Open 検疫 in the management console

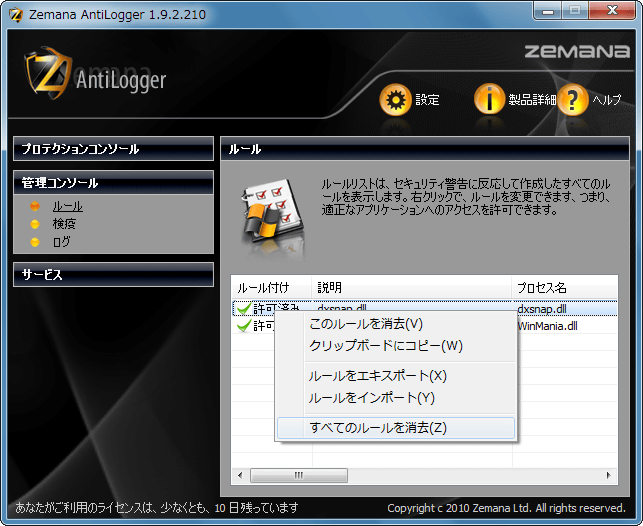pyautogui.click(x=64, y=224)
